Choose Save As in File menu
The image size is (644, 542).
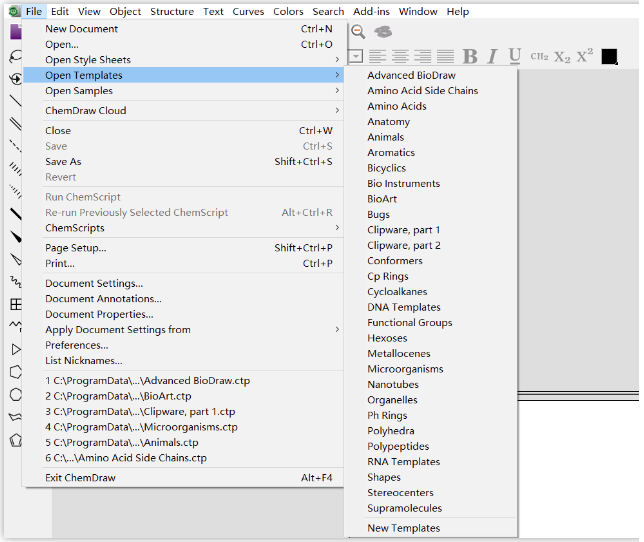[183, 162]
